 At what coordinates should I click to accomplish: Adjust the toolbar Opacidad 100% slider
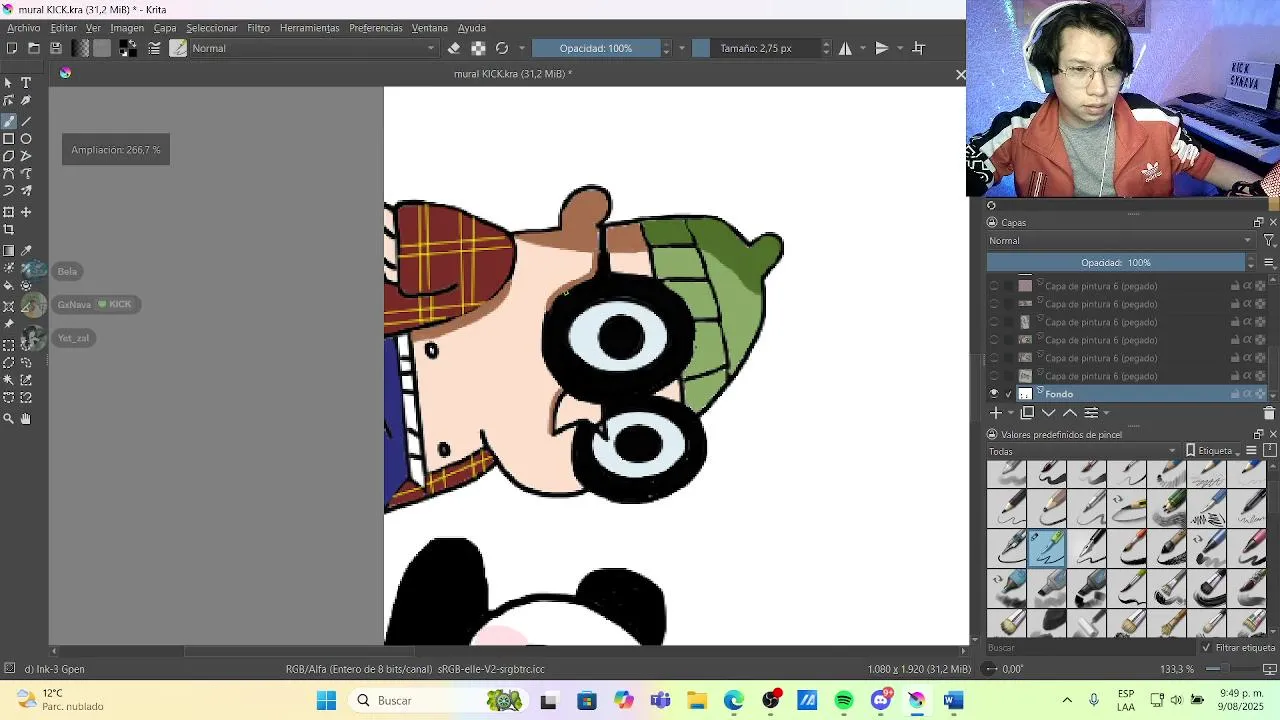click(596, 48)
